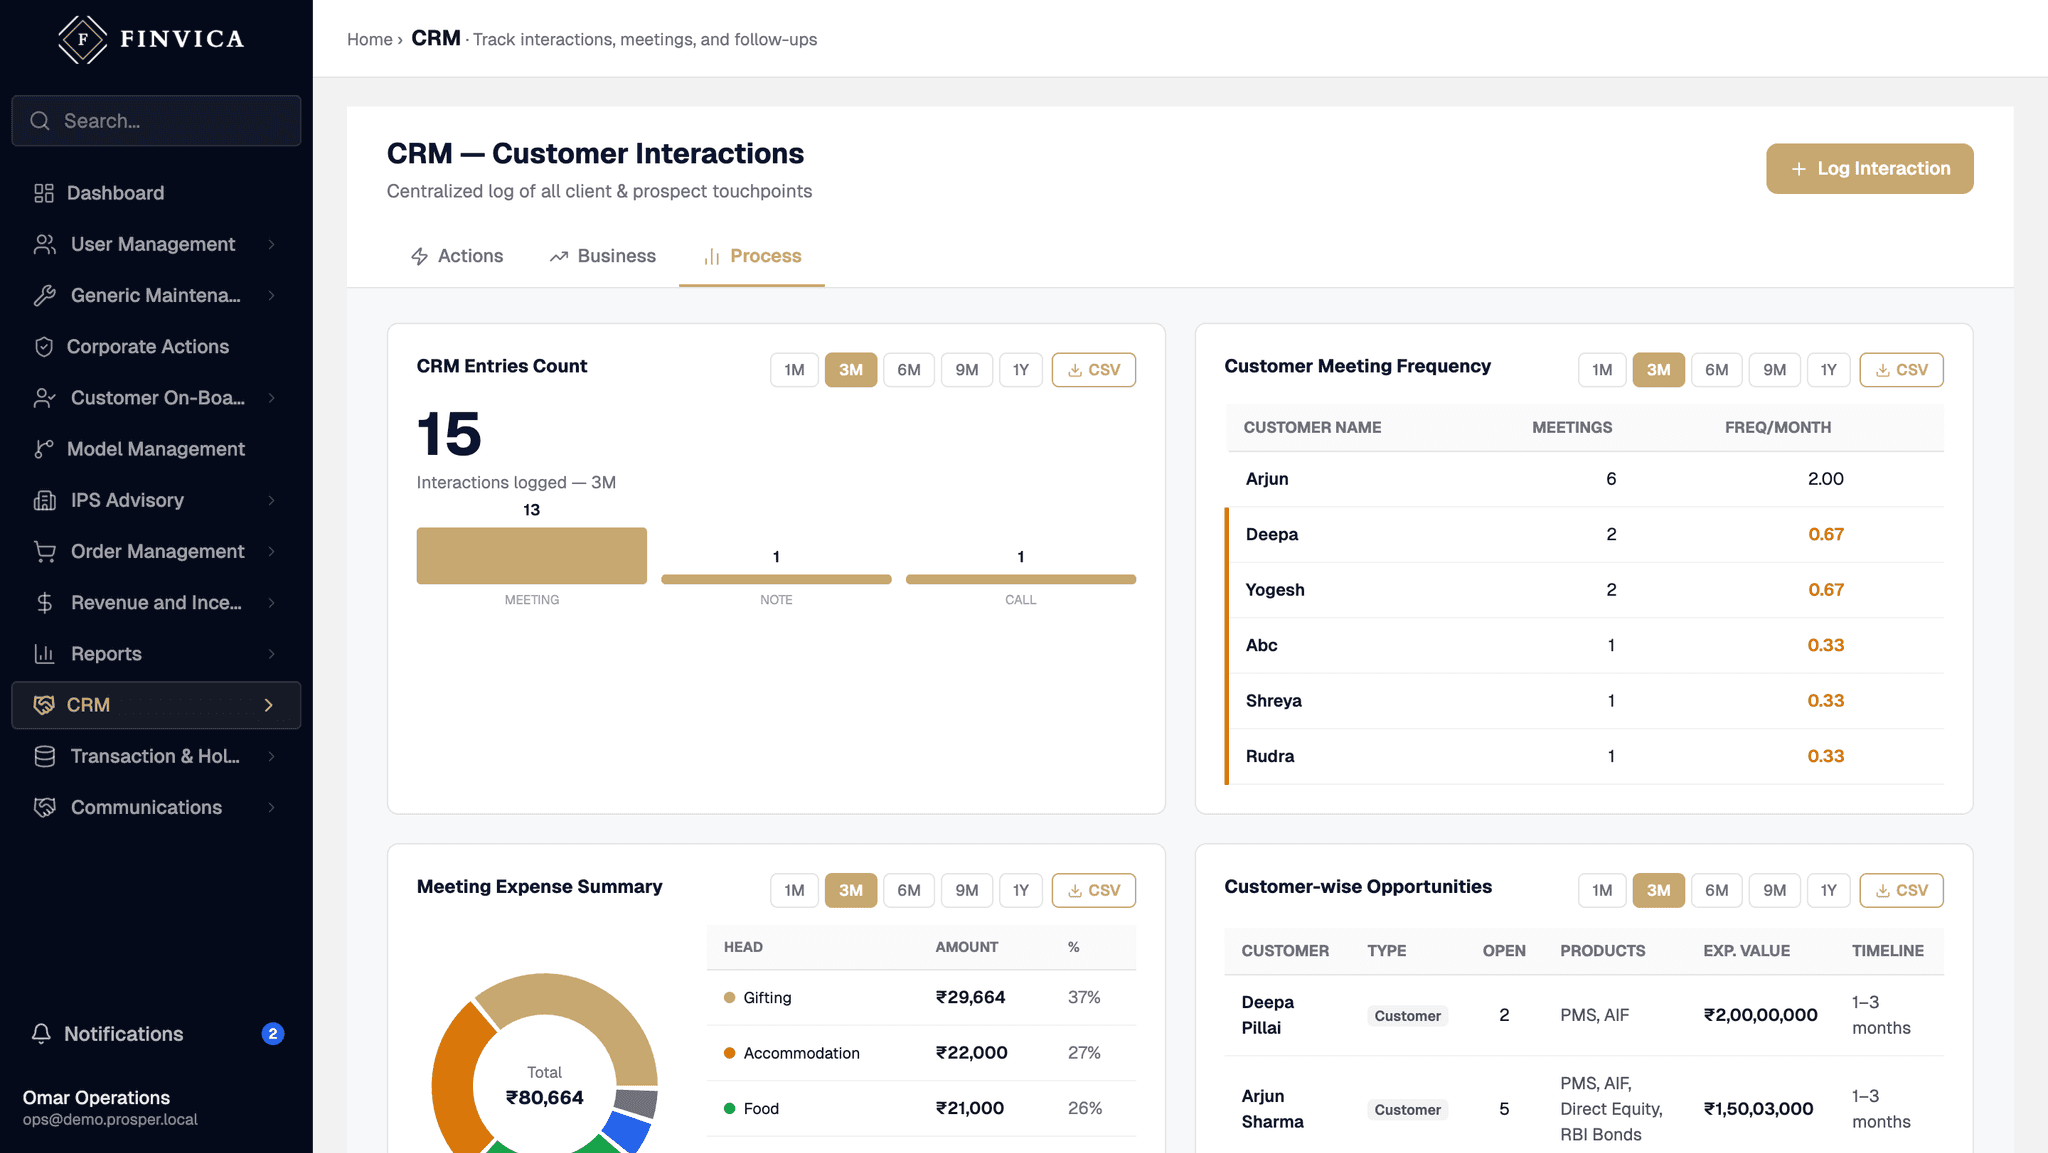This screenshot has width=2048, height=1153.
Task: Click the Customer On-Boarding person icon
Action: click(x=44, y=398)
